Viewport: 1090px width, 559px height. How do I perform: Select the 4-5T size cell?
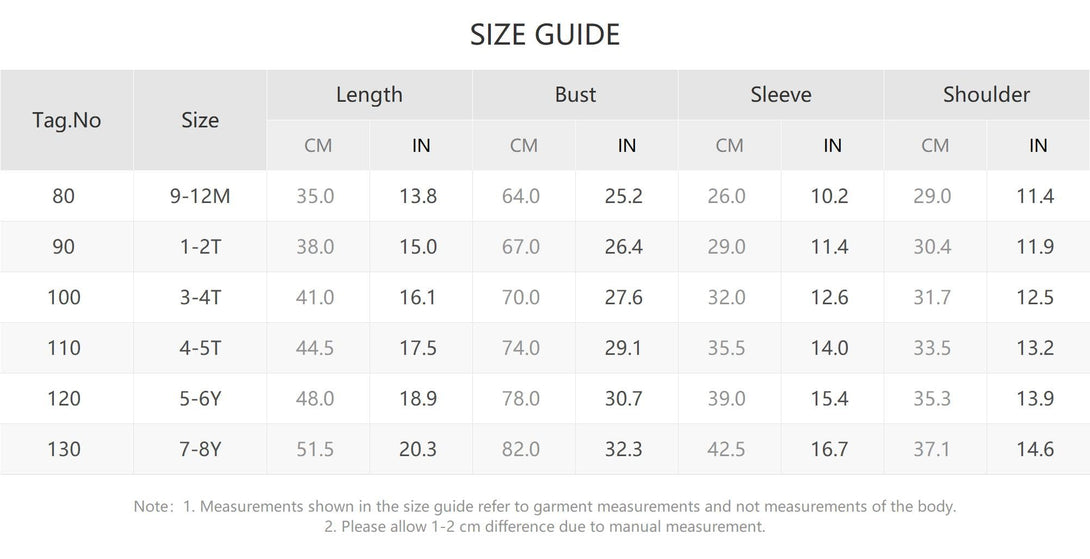(x=200, y=348)
